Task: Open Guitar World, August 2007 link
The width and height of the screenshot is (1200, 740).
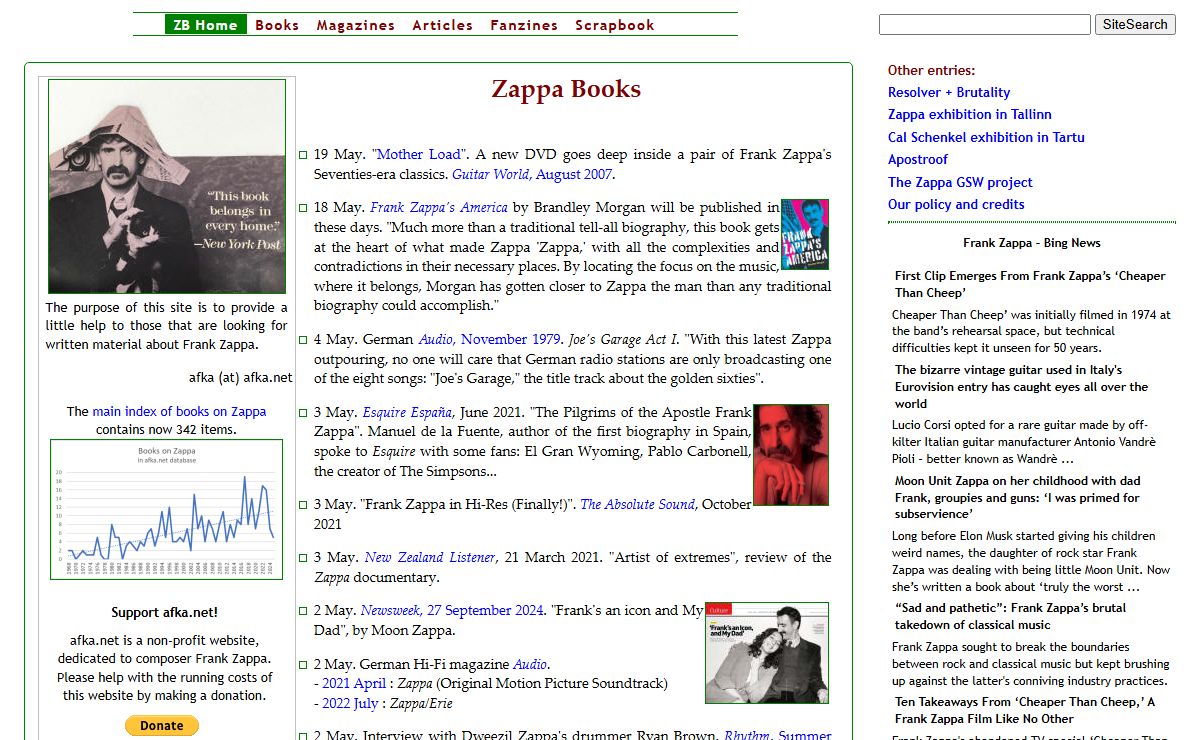Action: tap(531, 174)
